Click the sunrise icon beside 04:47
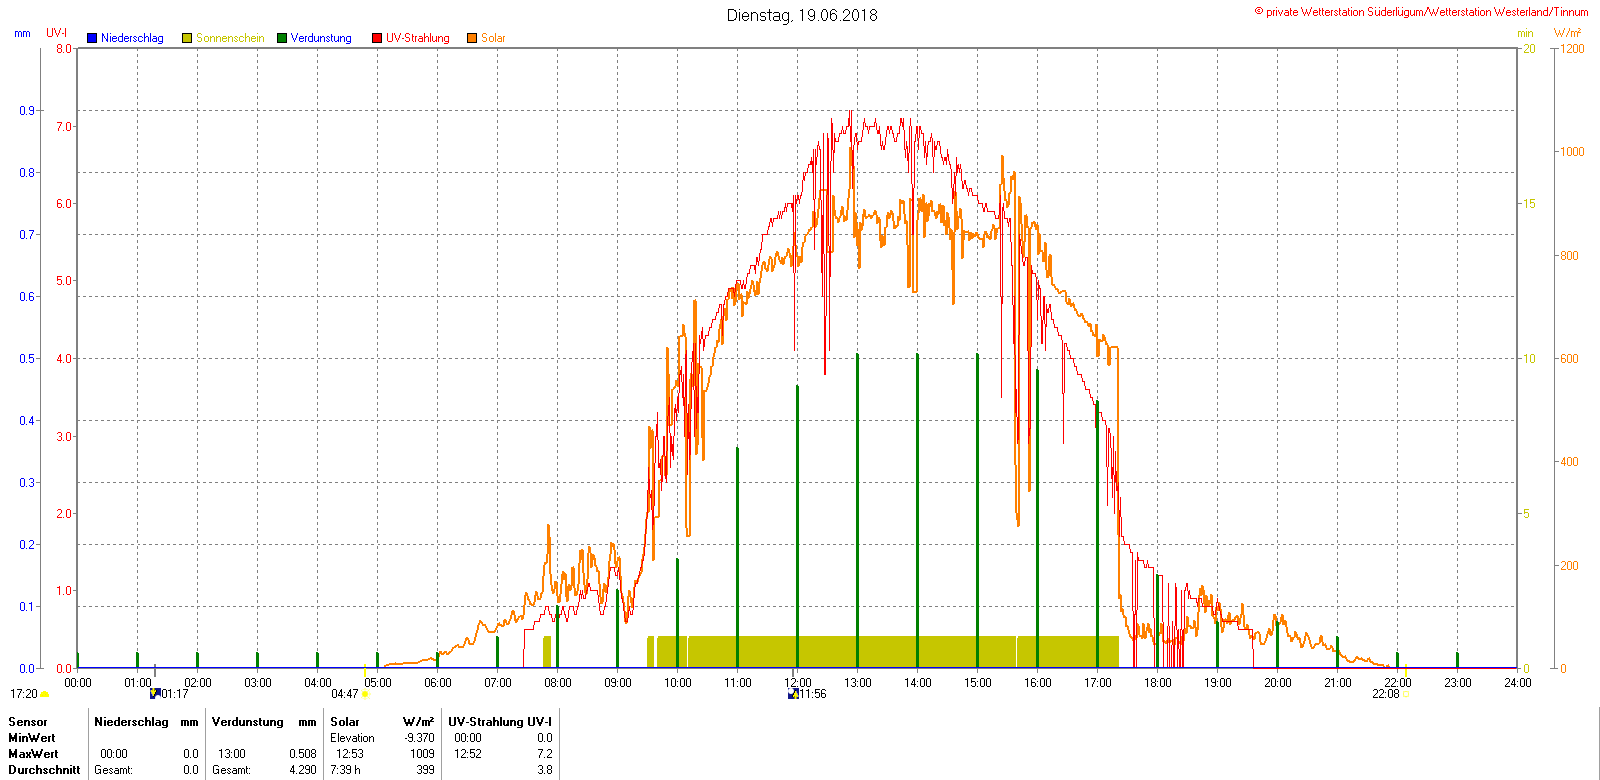1600x780 pixels. tap(365, 695)
